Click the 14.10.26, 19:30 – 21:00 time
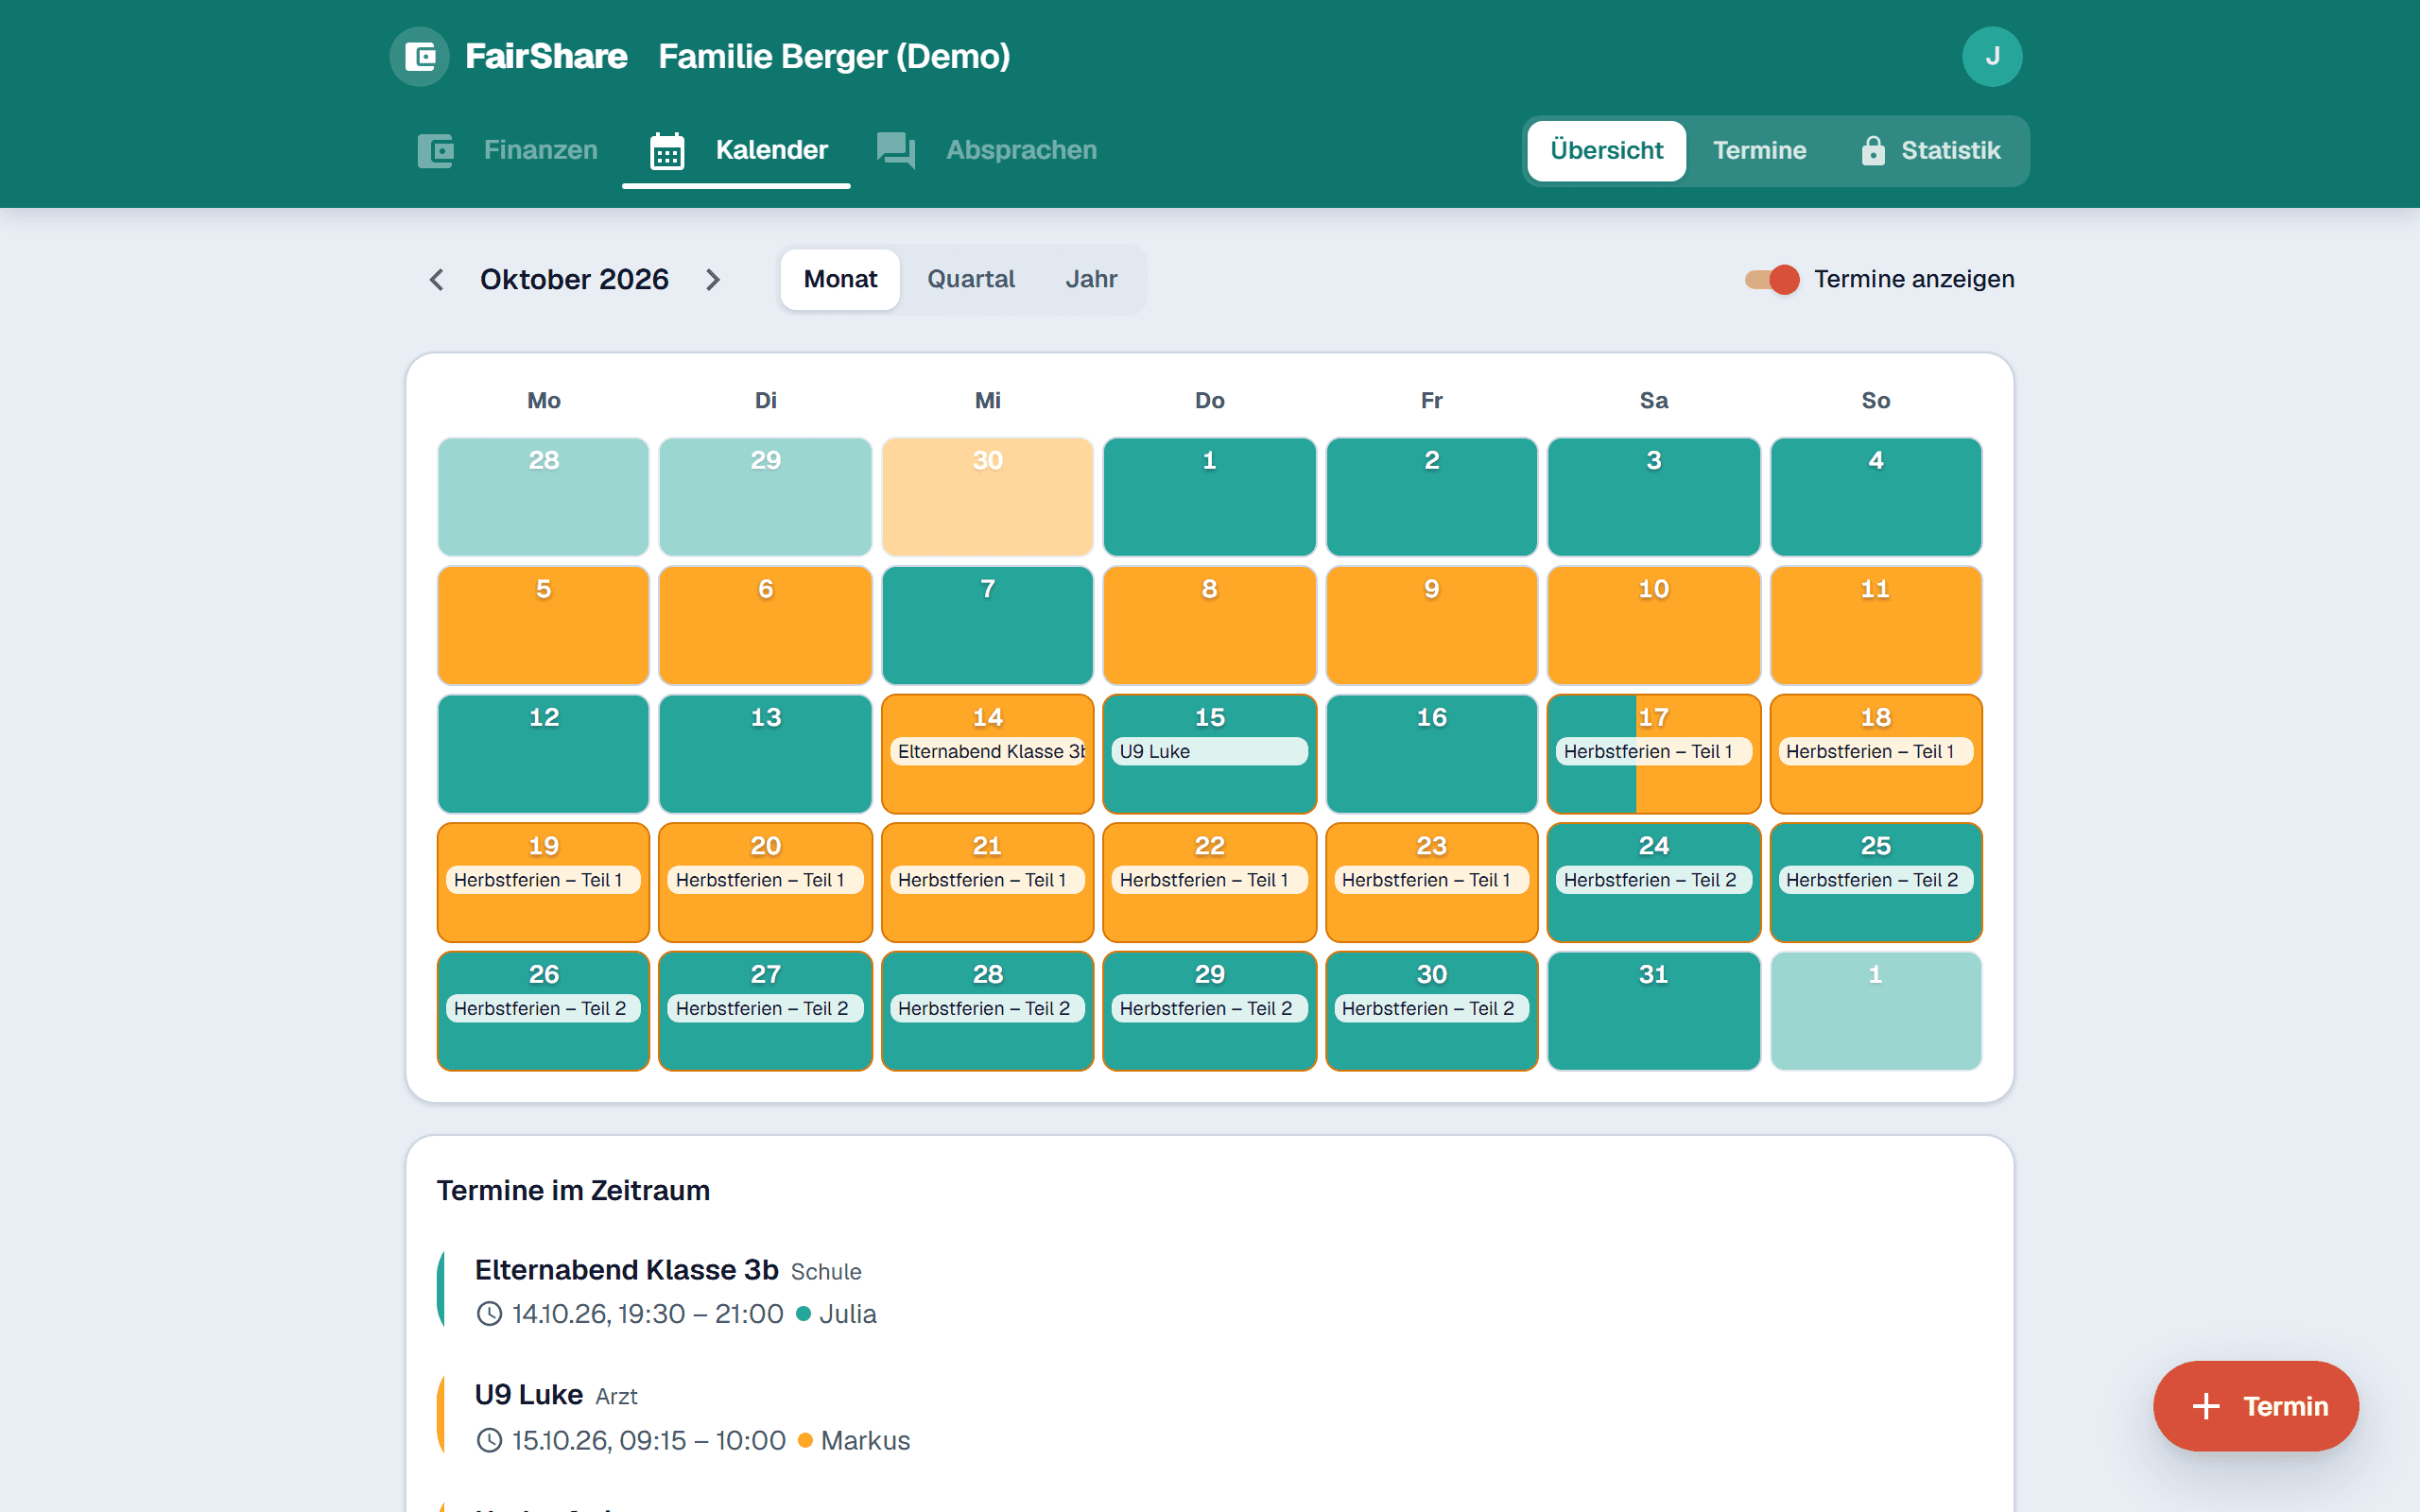This screenshot has height=1512, width=2420. click(647, 1314)
